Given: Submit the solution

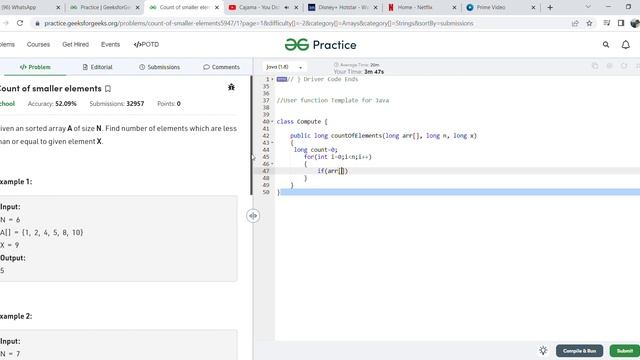Looking at the screenshot, I should pyautogui.click(x=624, y=351).
